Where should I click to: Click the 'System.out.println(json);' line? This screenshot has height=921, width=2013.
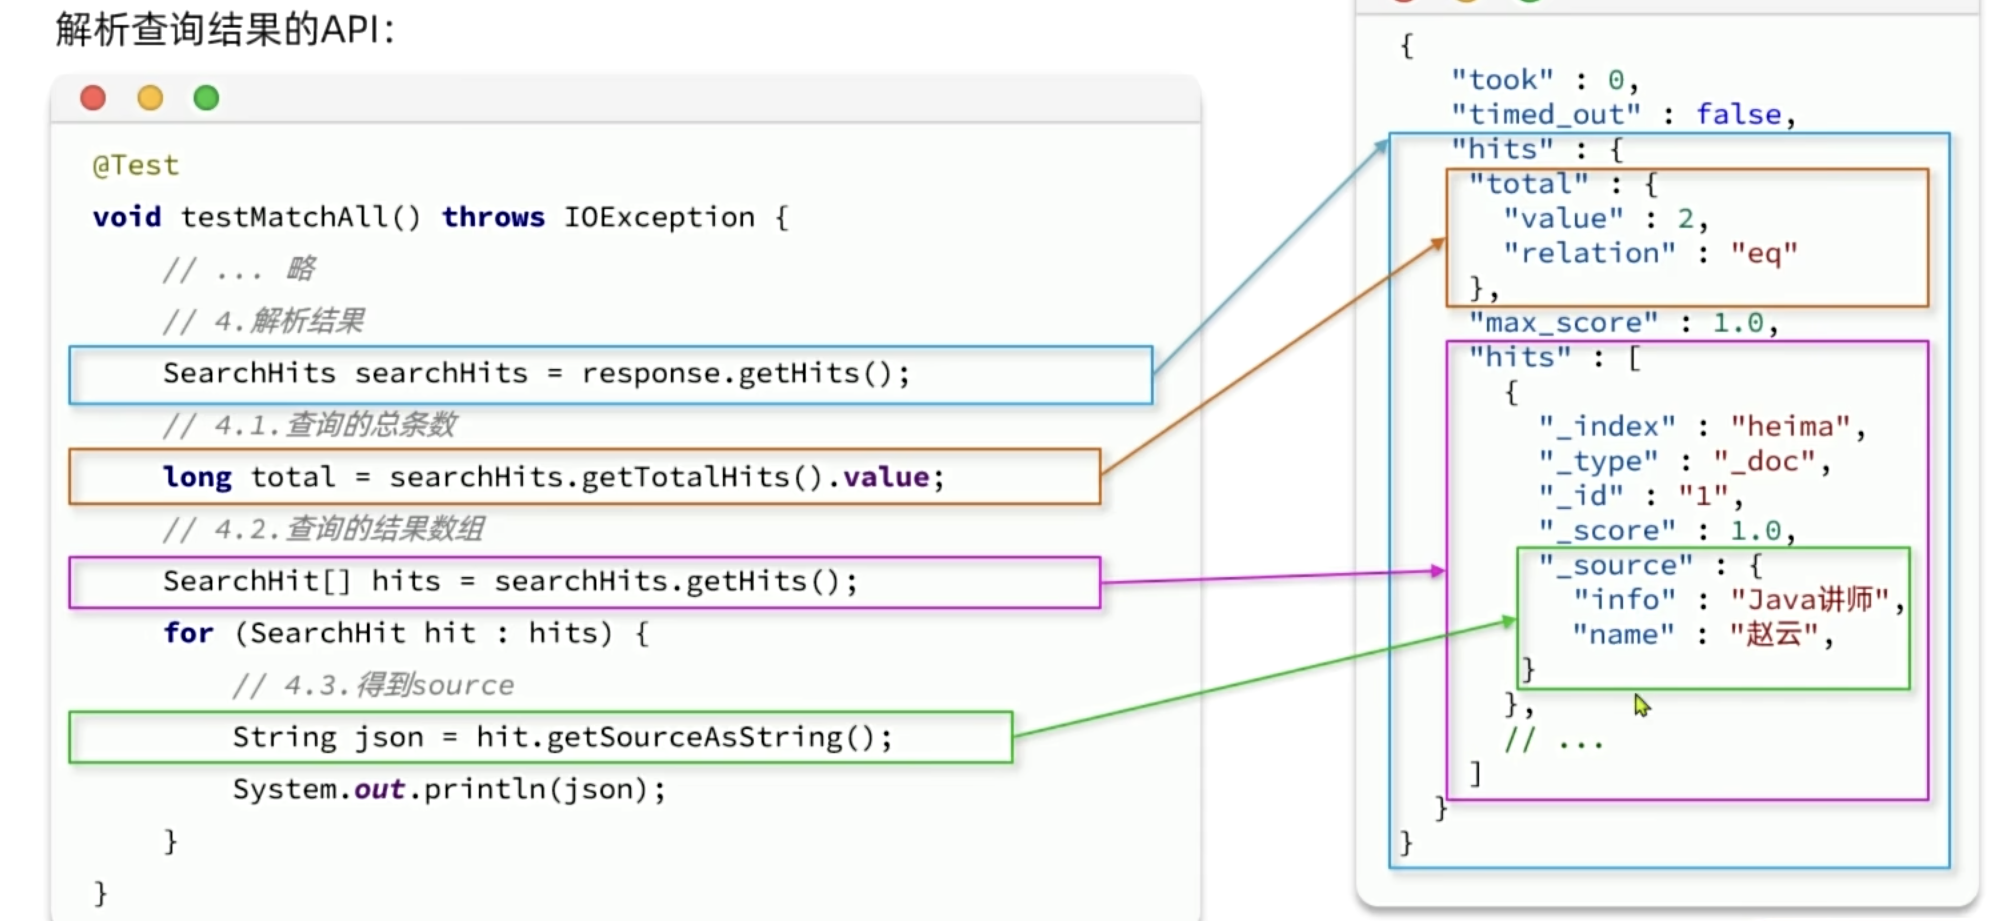[449, 789]
